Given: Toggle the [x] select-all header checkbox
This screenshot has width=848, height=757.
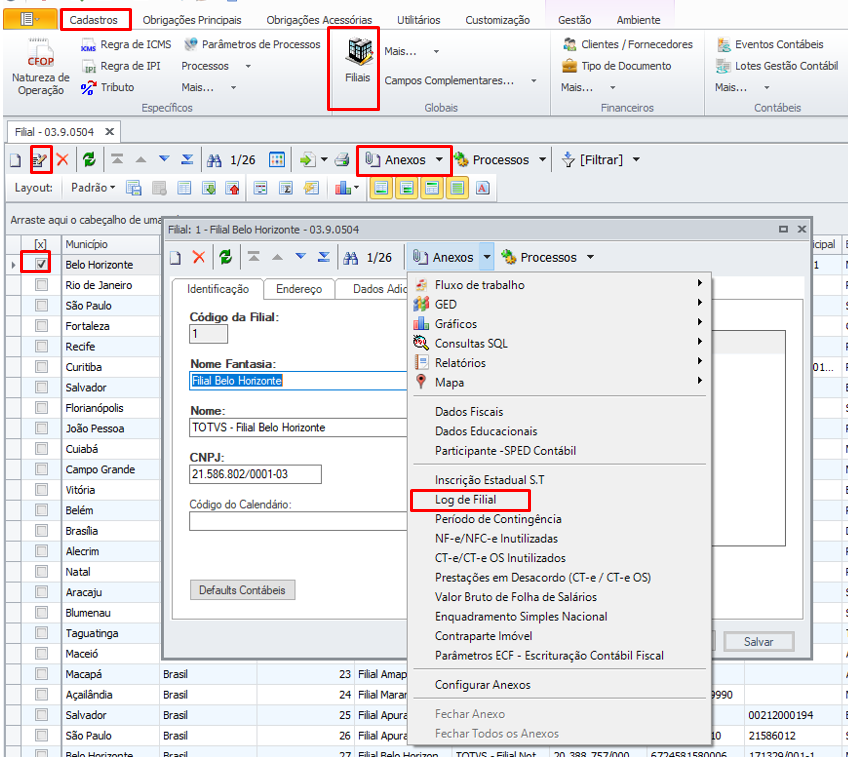Looking at the screenshot, I should click(x=41, y=244).
